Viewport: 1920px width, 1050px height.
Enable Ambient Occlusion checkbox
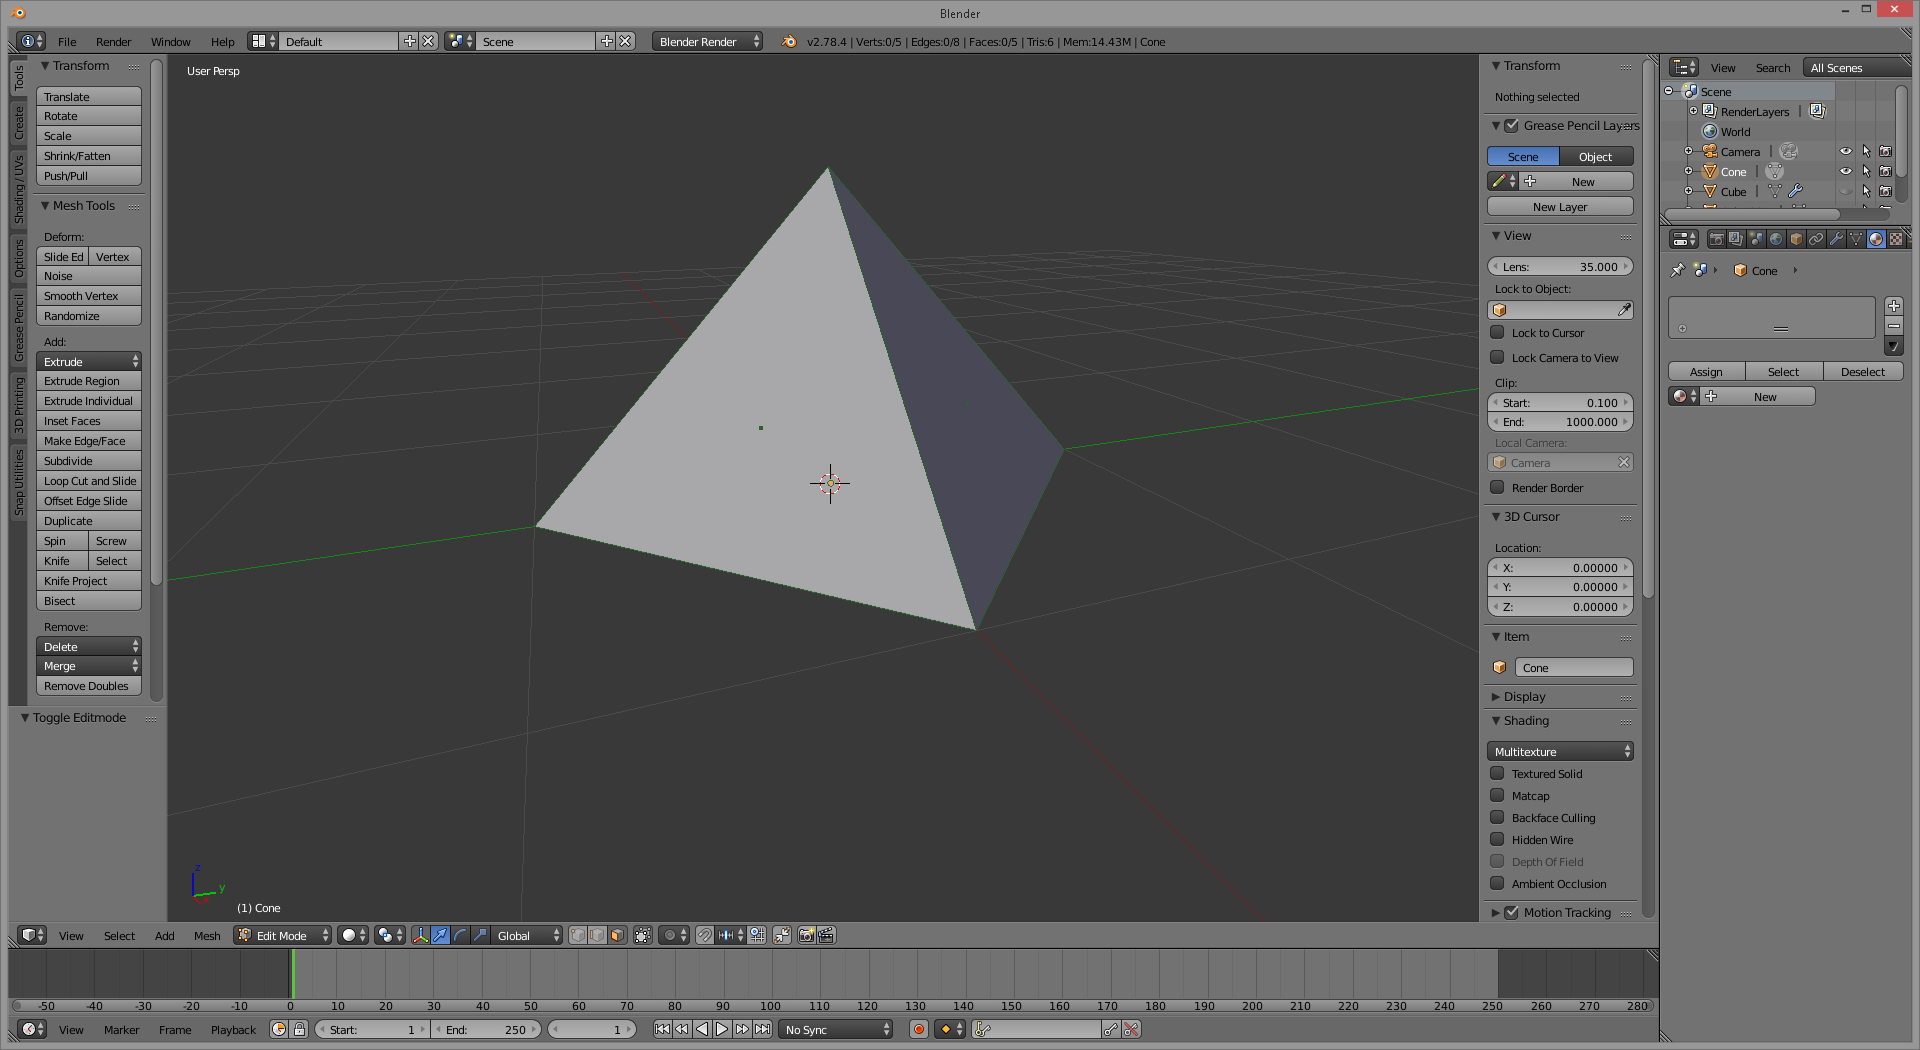(x=1497, y=884)
